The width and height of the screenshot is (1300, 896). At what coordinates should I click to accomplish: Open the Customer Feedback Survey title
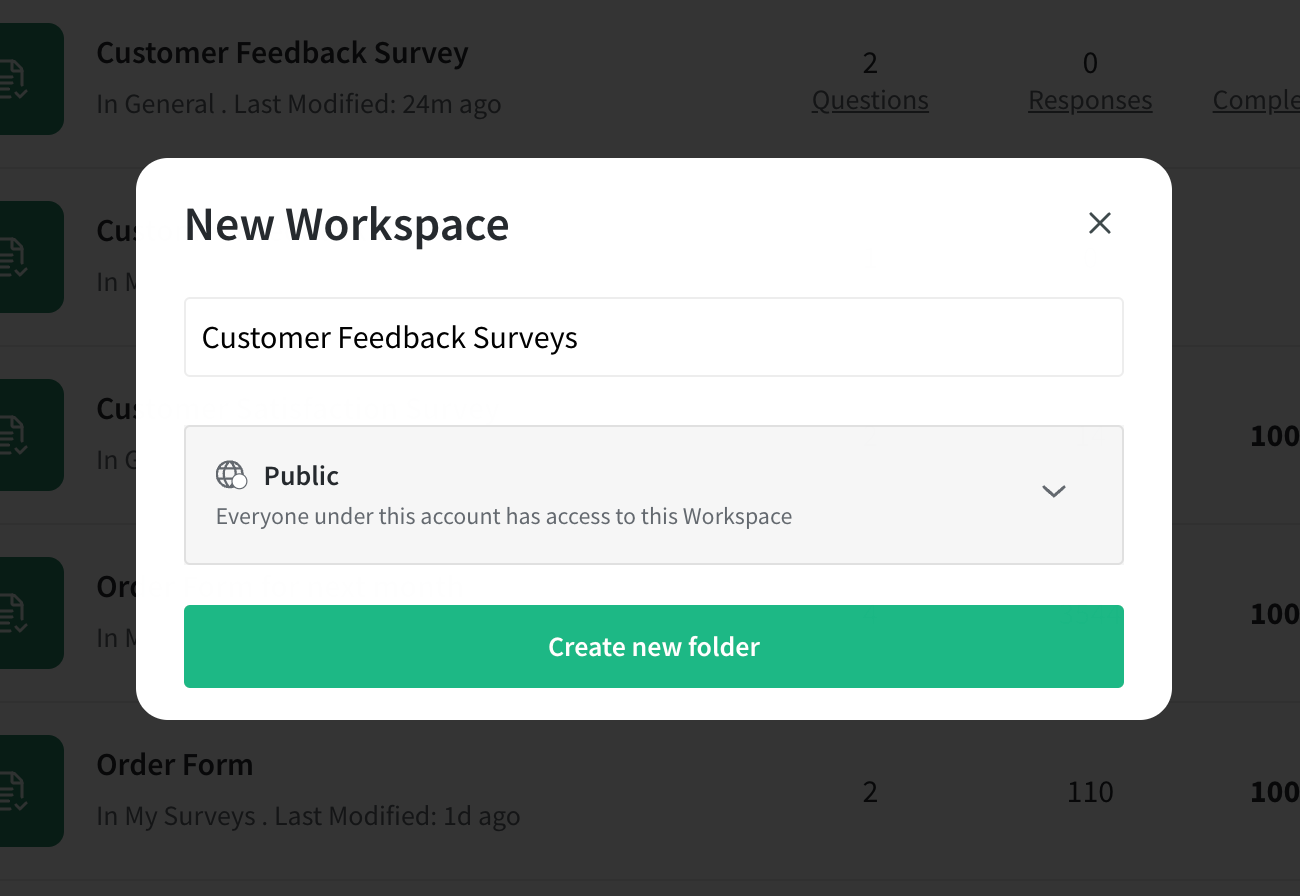(x=282, y=53)
